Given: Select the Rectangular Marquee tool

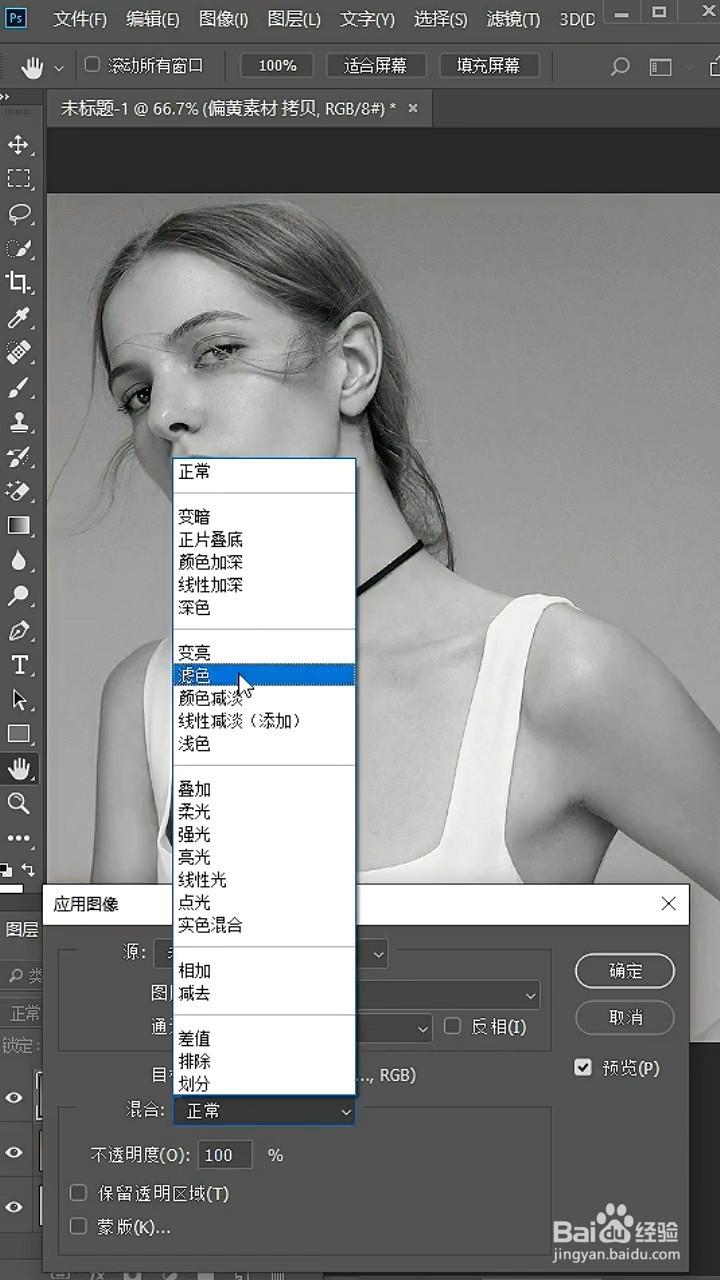Looking at the screenshot, I should pos(18,179).
